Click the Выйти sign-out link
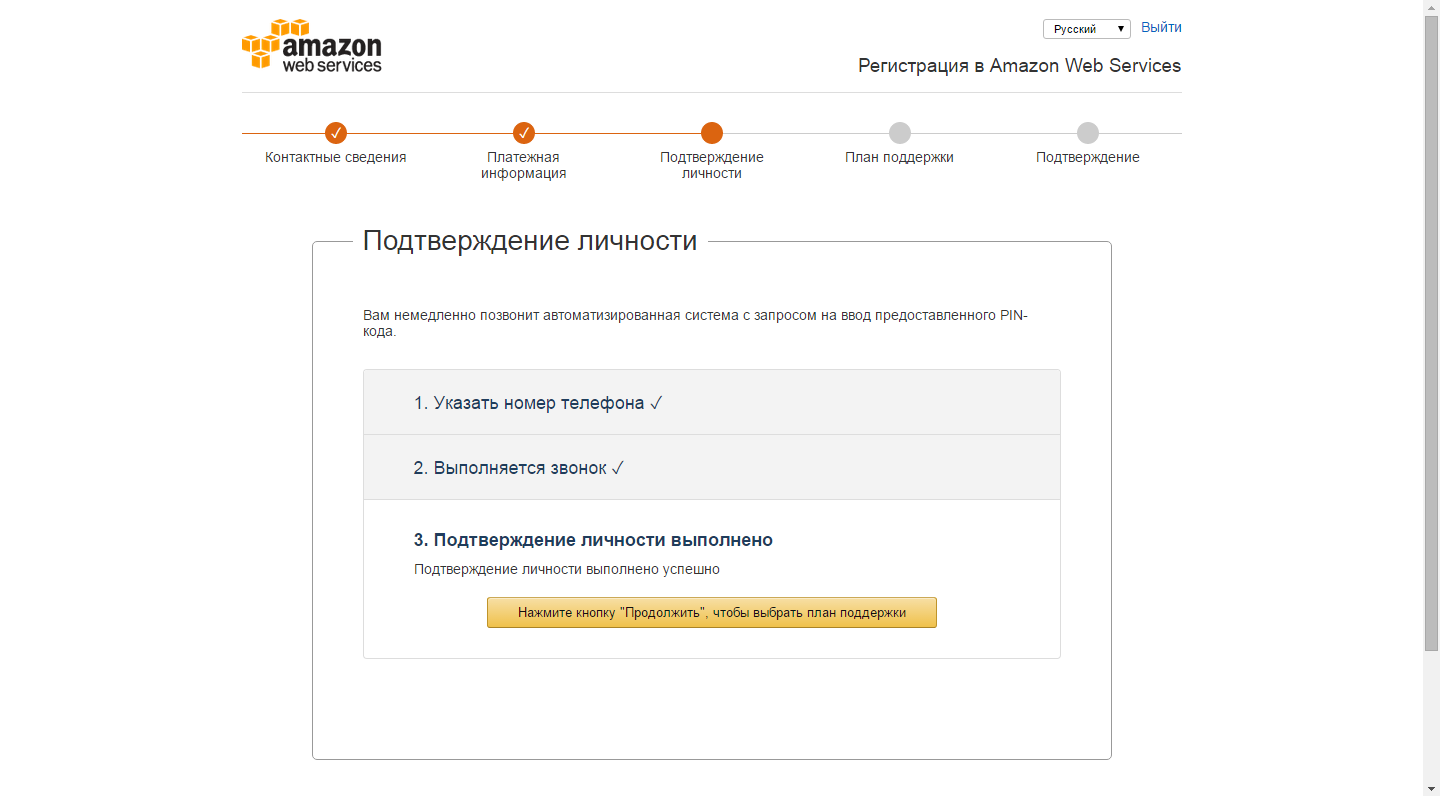The height and width of the screenshot is (796, 1440). (x=1161, y=27)
